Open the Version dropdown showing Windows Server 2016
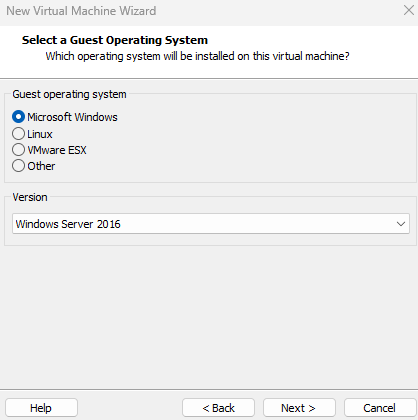This screenshot has height=420, width=418. click(211, 224)
